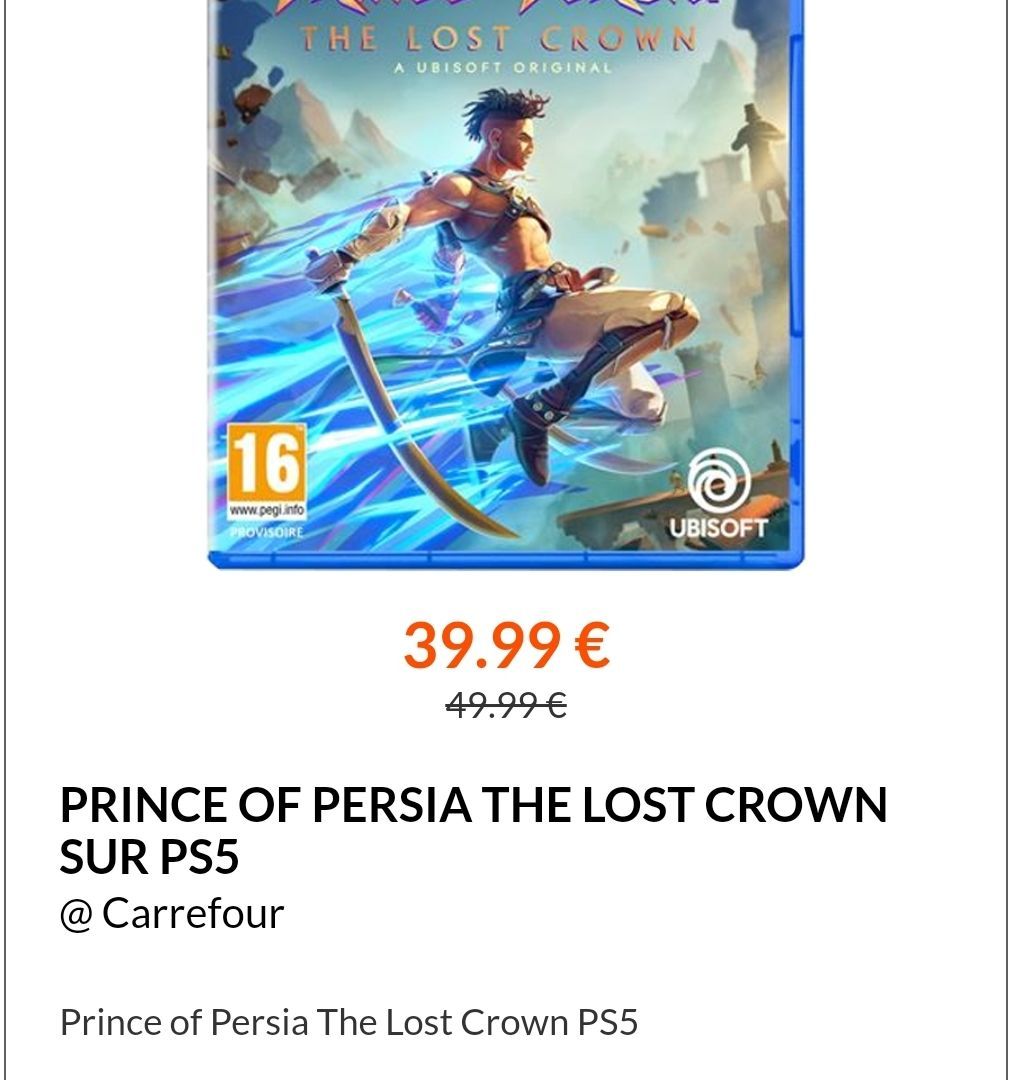
Task: Open "PRINCE OF PERSIA THE LOST CROWN" heading
Action: (x=473, y=804)
